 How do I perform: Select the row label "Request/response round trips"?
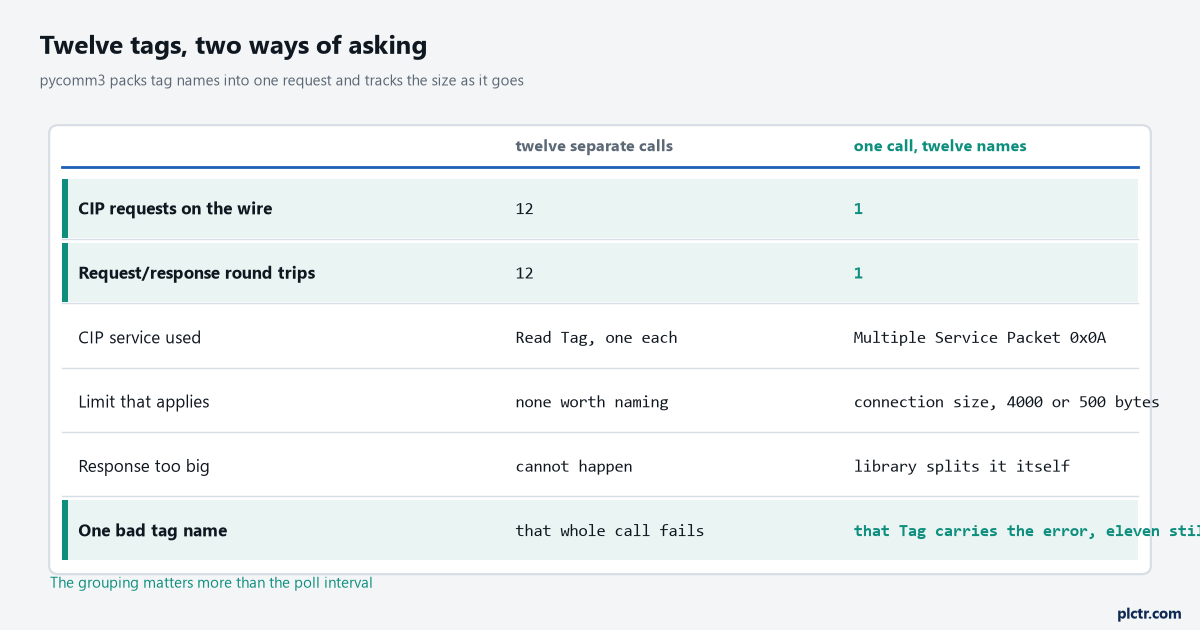pos(196,273)
